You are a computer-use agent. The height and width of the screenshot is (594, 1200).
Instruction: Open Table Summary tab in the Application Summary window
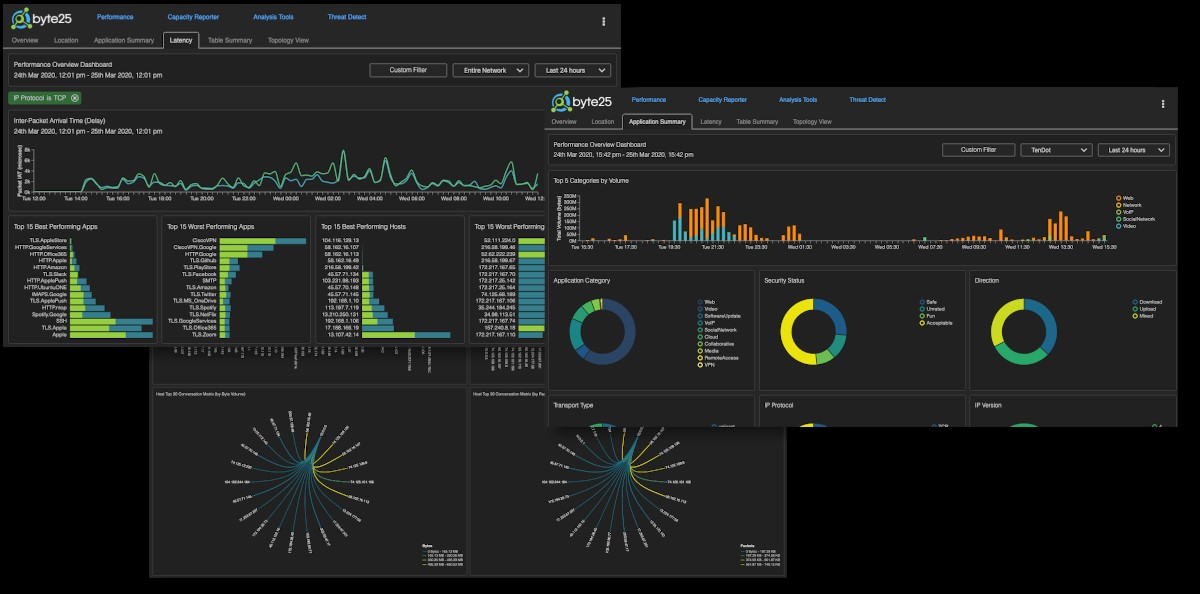[757, 122]
